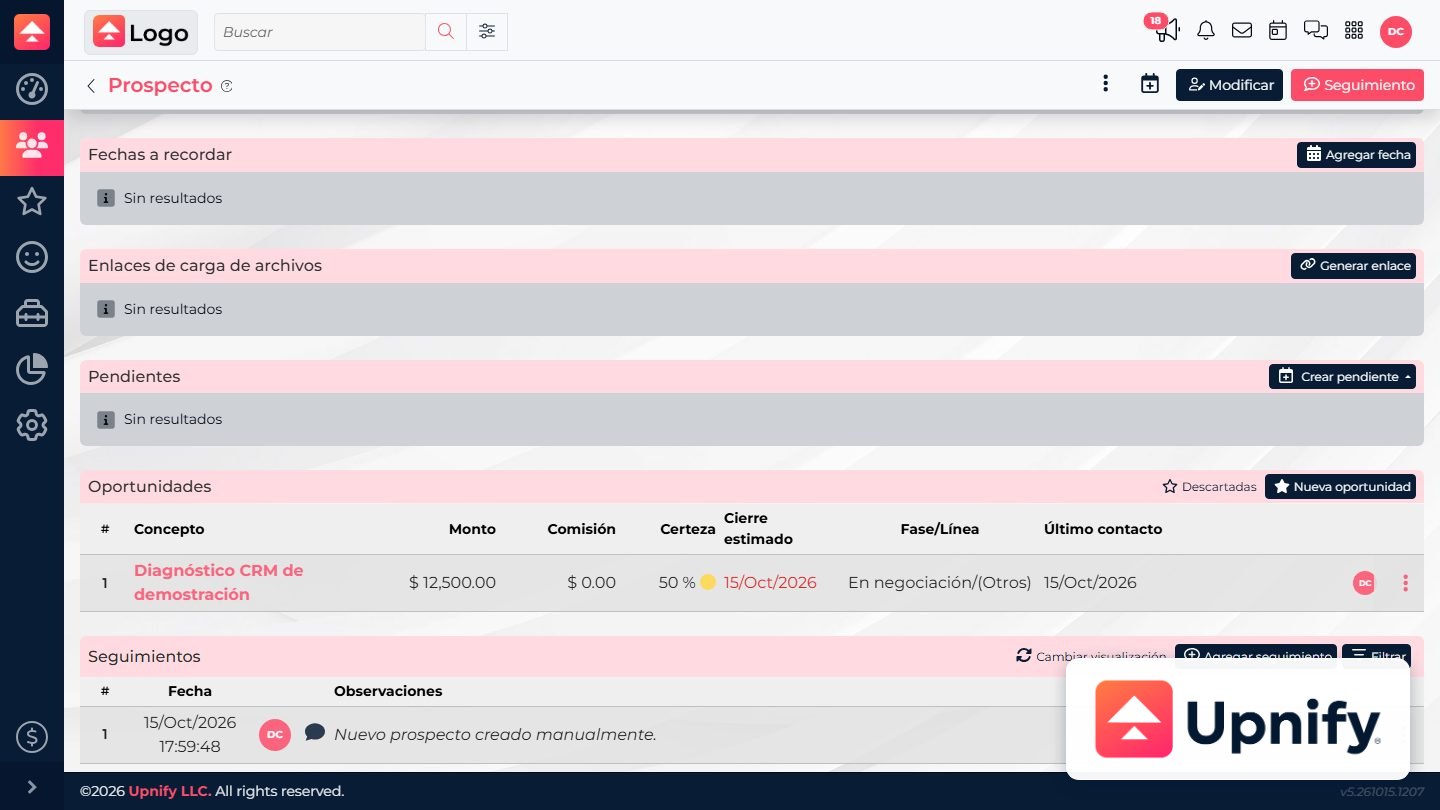The image size is (1440, 810).
Task: Click the help icon next to Prospecto
Action: 227,86
